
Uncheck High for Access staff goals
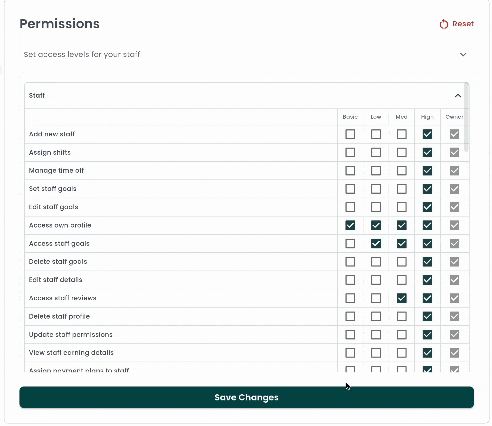(x=427, y=244)
